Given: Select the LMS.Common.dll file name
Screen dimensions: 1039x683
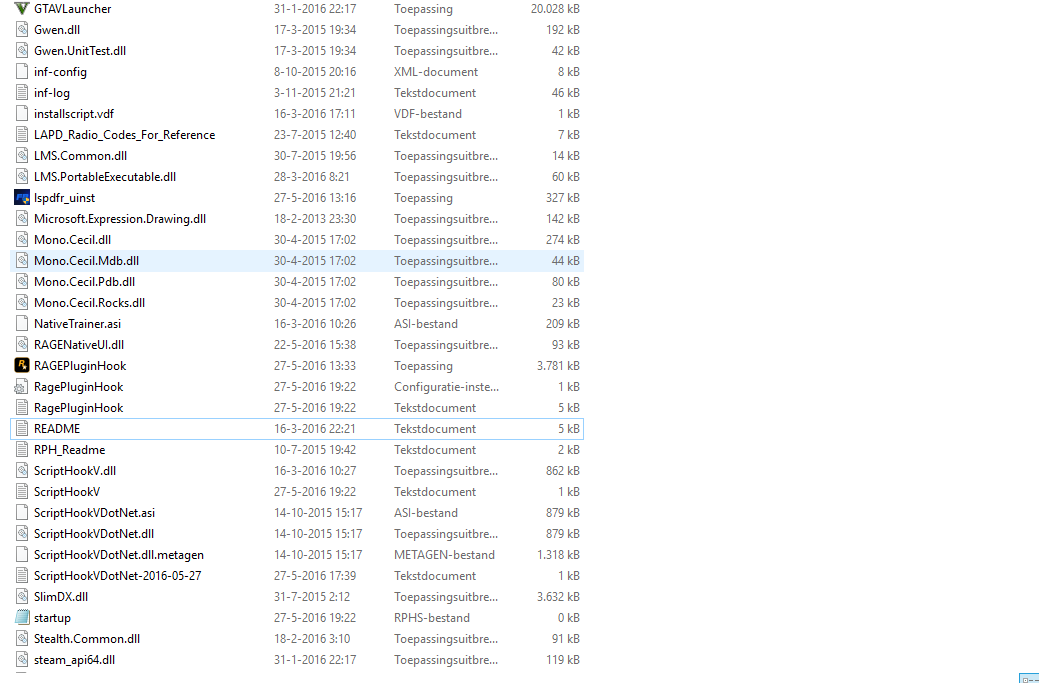Looking at the screenshot, I should [x=81, y=156].
